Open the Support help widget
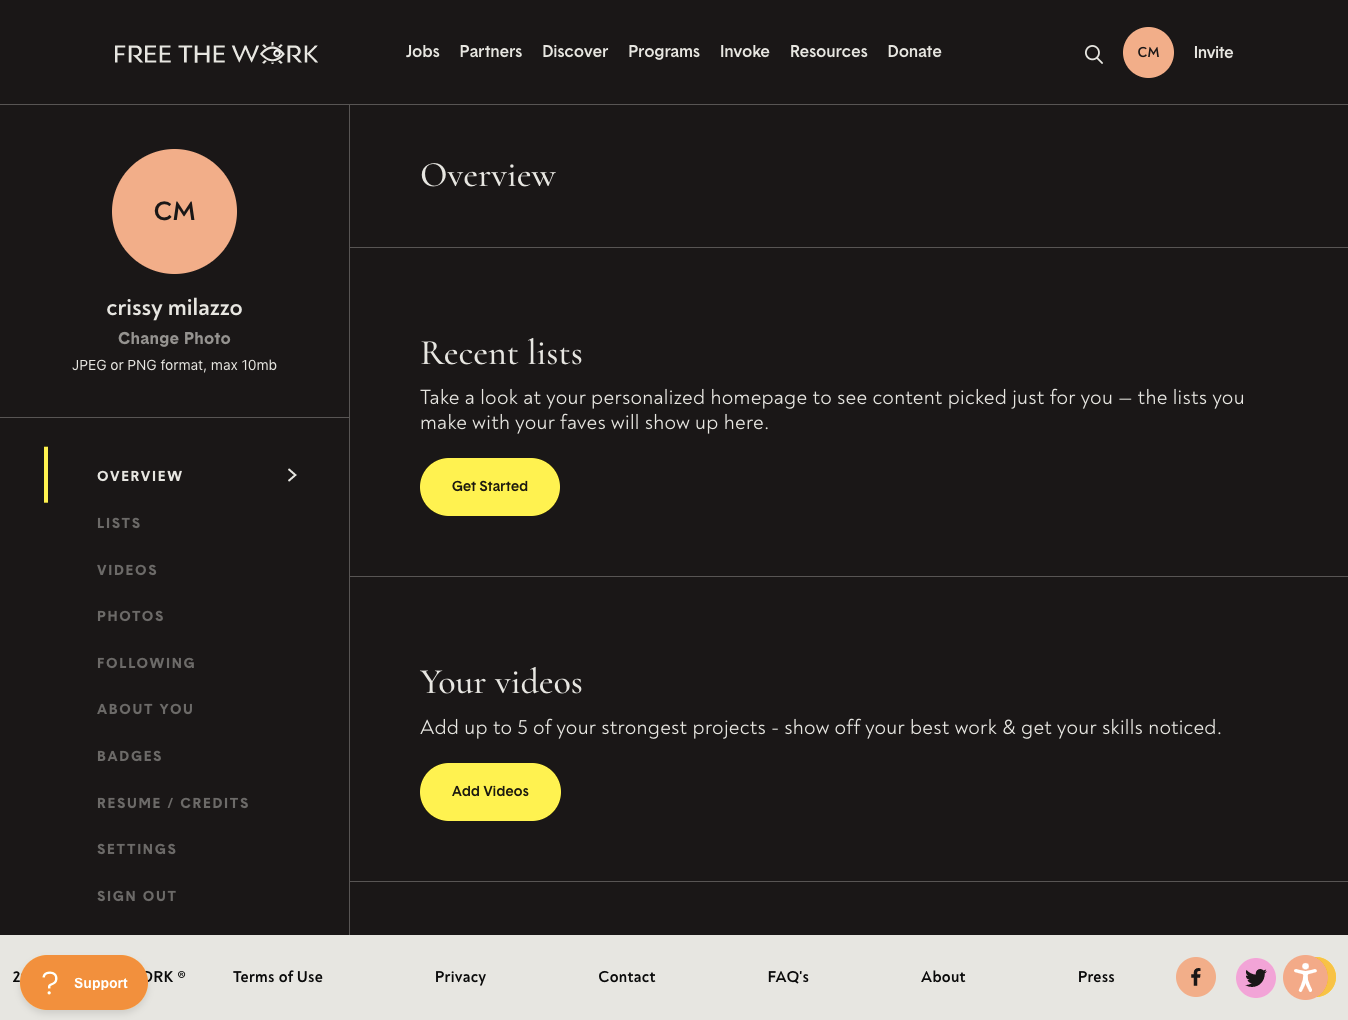Viewport: 1348px width, 1020px height. point(84,982)
